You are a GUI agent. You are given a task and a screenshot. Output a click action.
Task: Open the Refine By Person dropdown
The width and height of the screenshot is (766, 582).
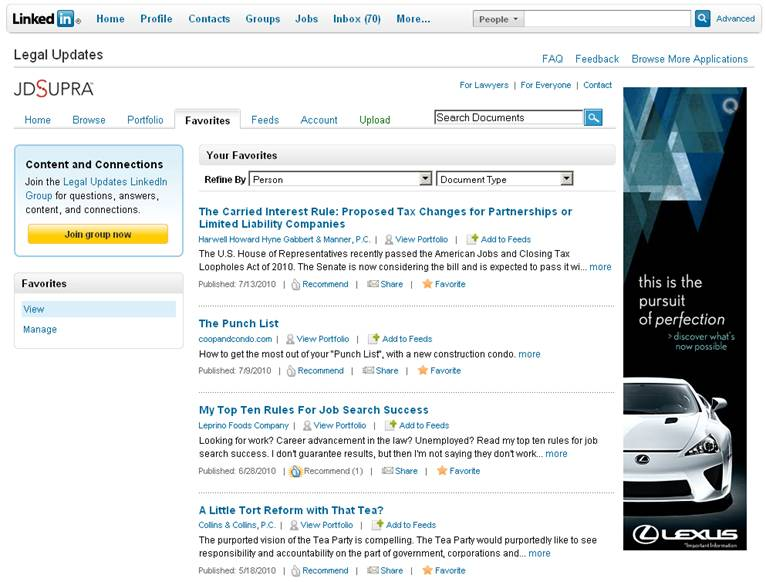(340, 179)
